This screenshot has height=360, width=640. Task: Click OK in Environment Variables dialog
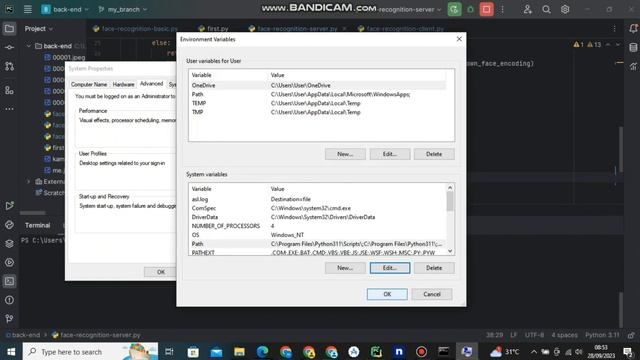pos(387,294)
